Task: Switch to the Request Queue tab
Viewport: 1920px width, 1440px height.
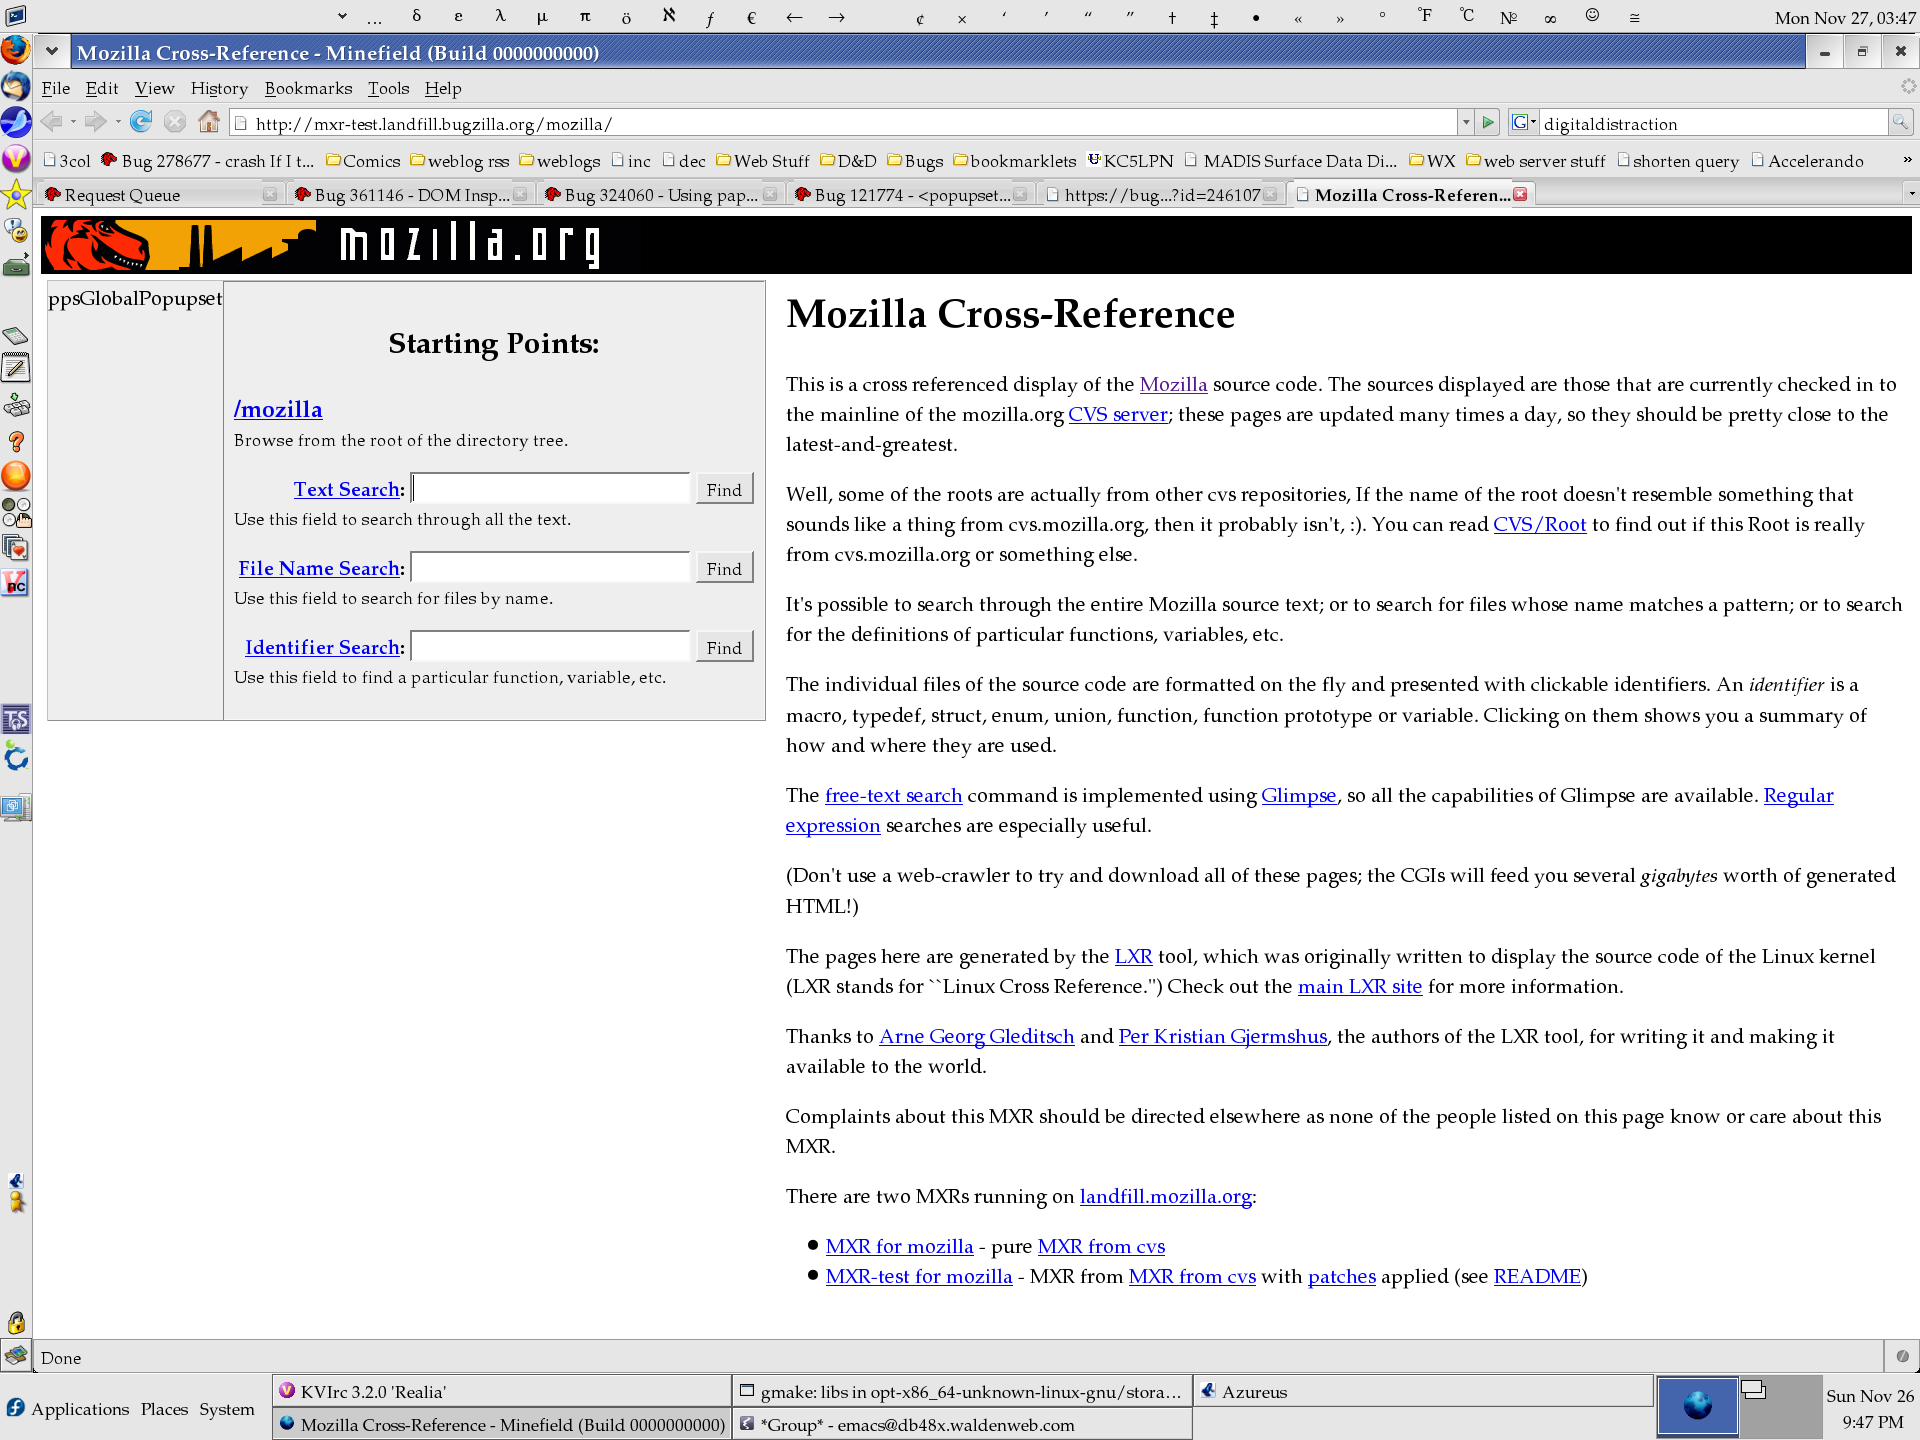Action: point(160,194)
